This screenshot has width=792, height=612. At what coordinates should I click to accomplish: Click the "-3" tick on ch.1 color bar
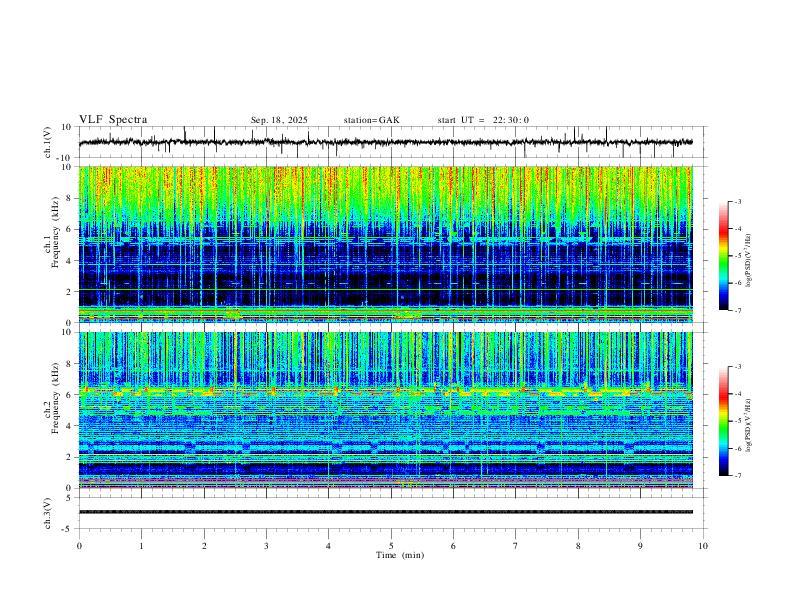[737, 201]
